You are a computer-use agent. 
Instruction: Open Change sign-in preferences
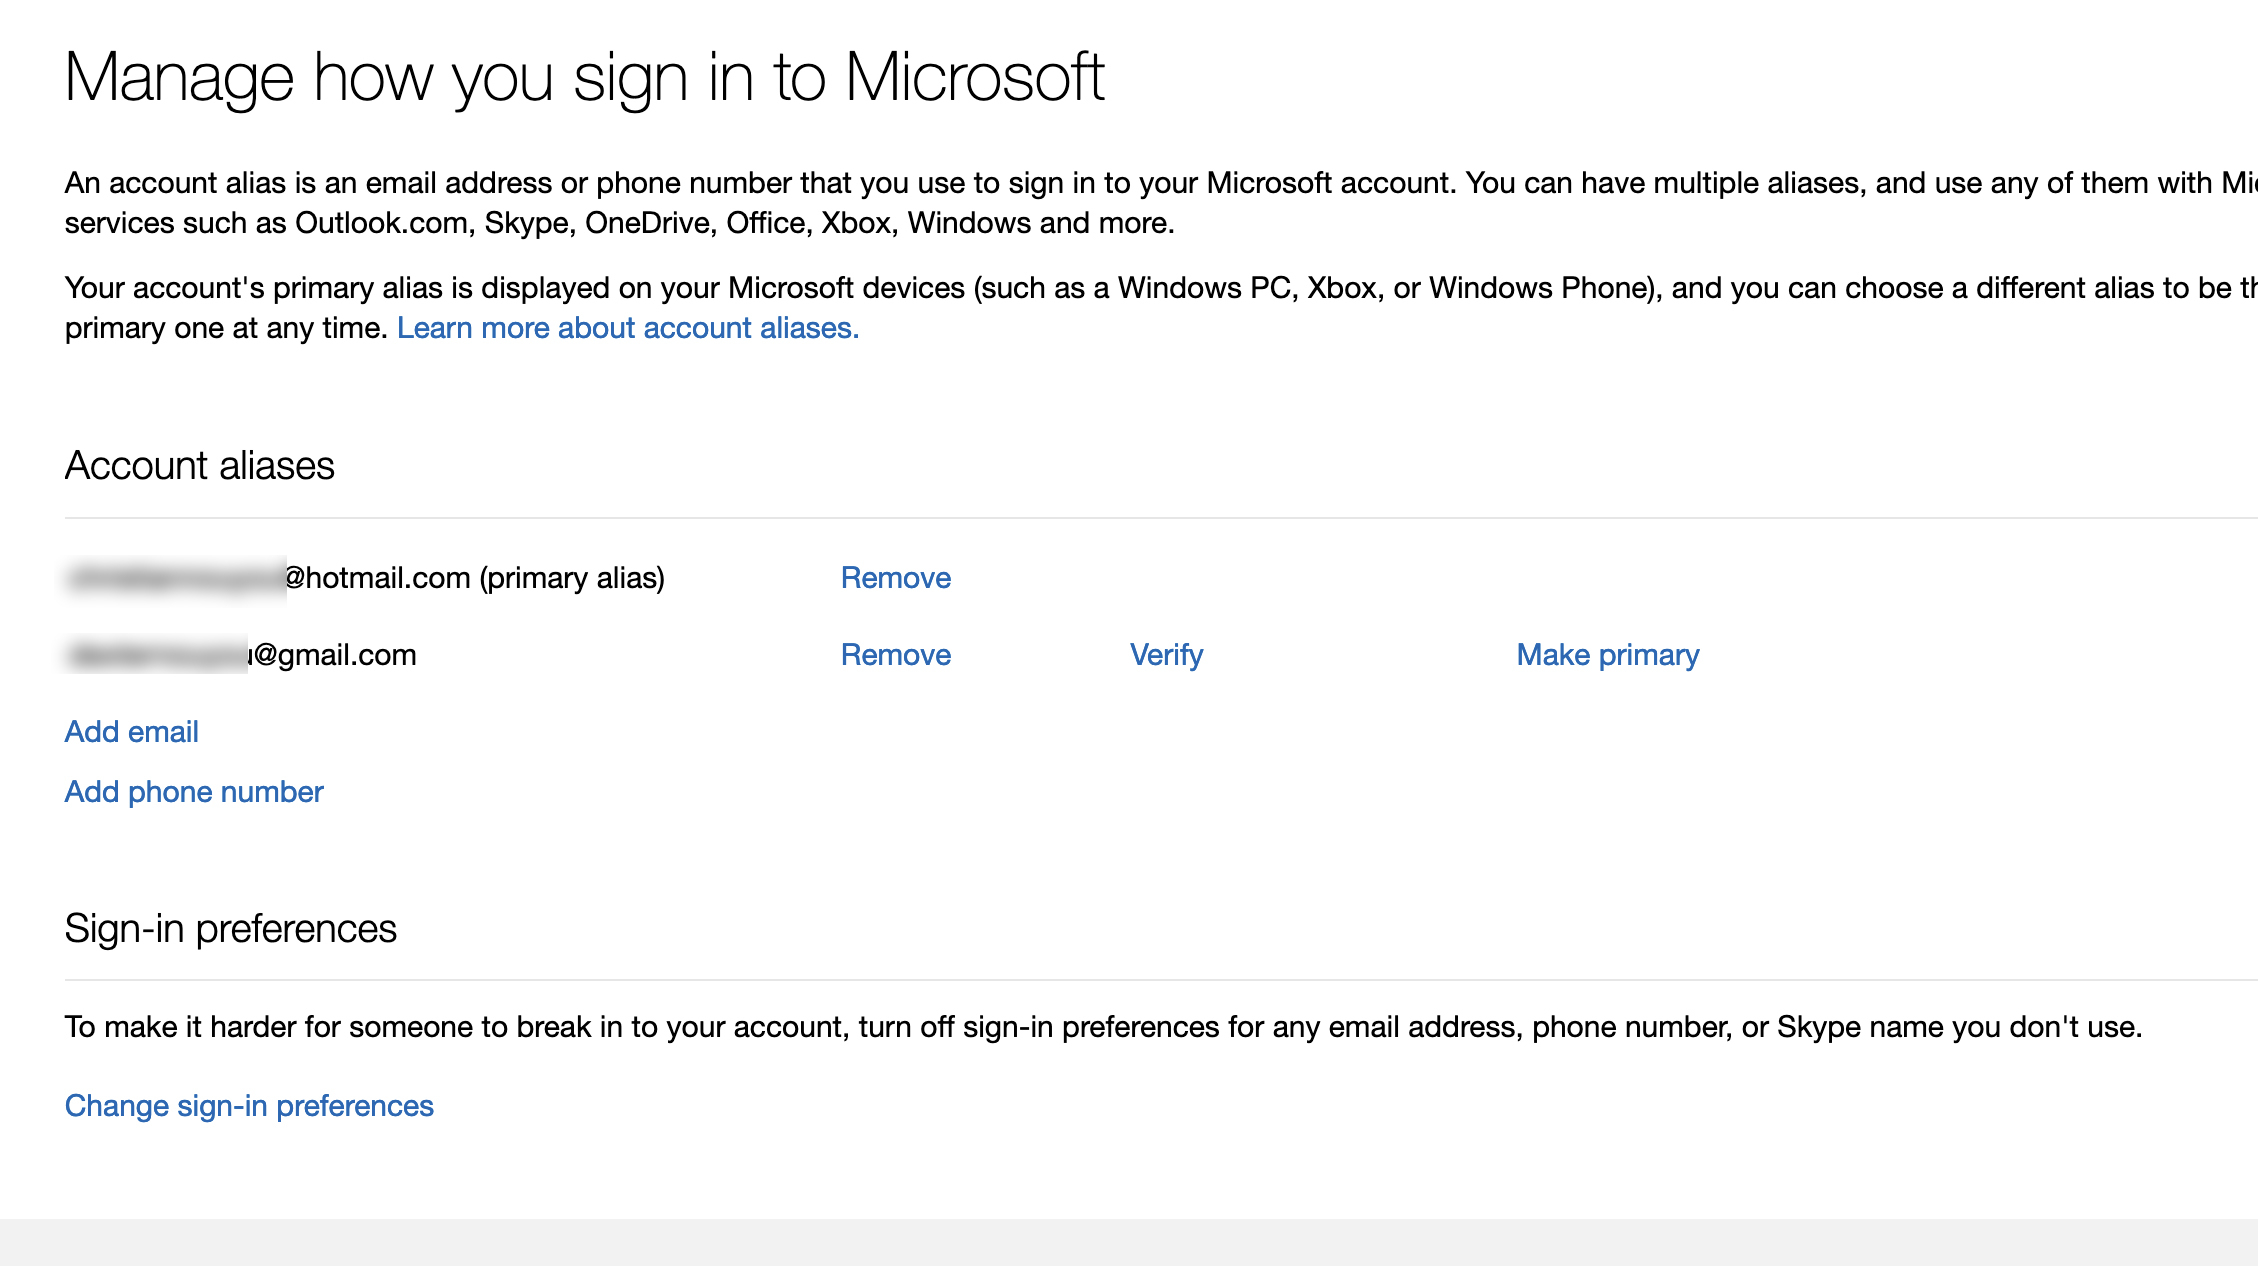pyautogui.click(x=249, y=1105)
